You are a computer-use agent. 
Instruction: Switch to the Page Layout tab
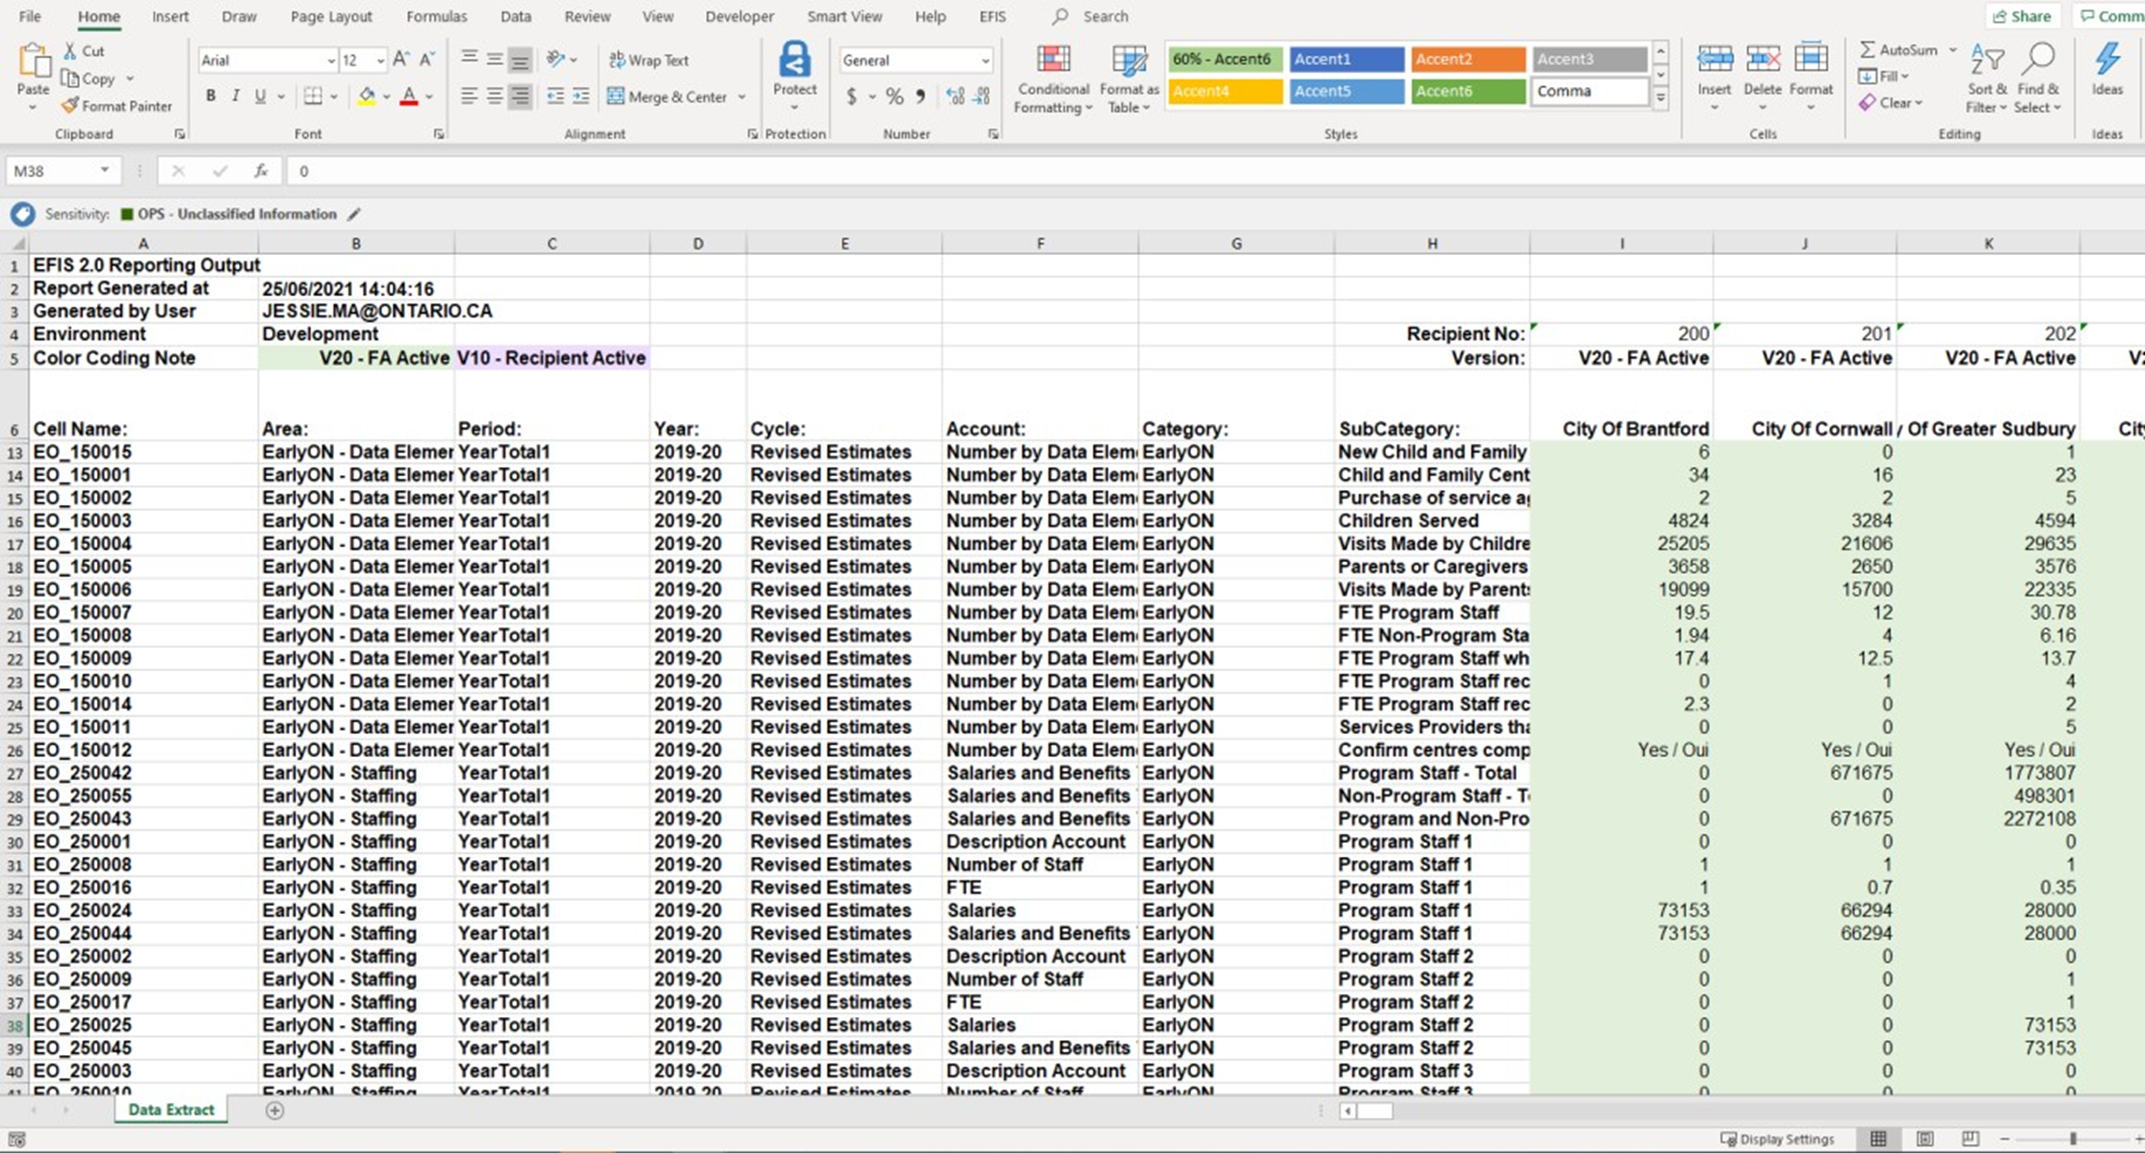[331, 17]
